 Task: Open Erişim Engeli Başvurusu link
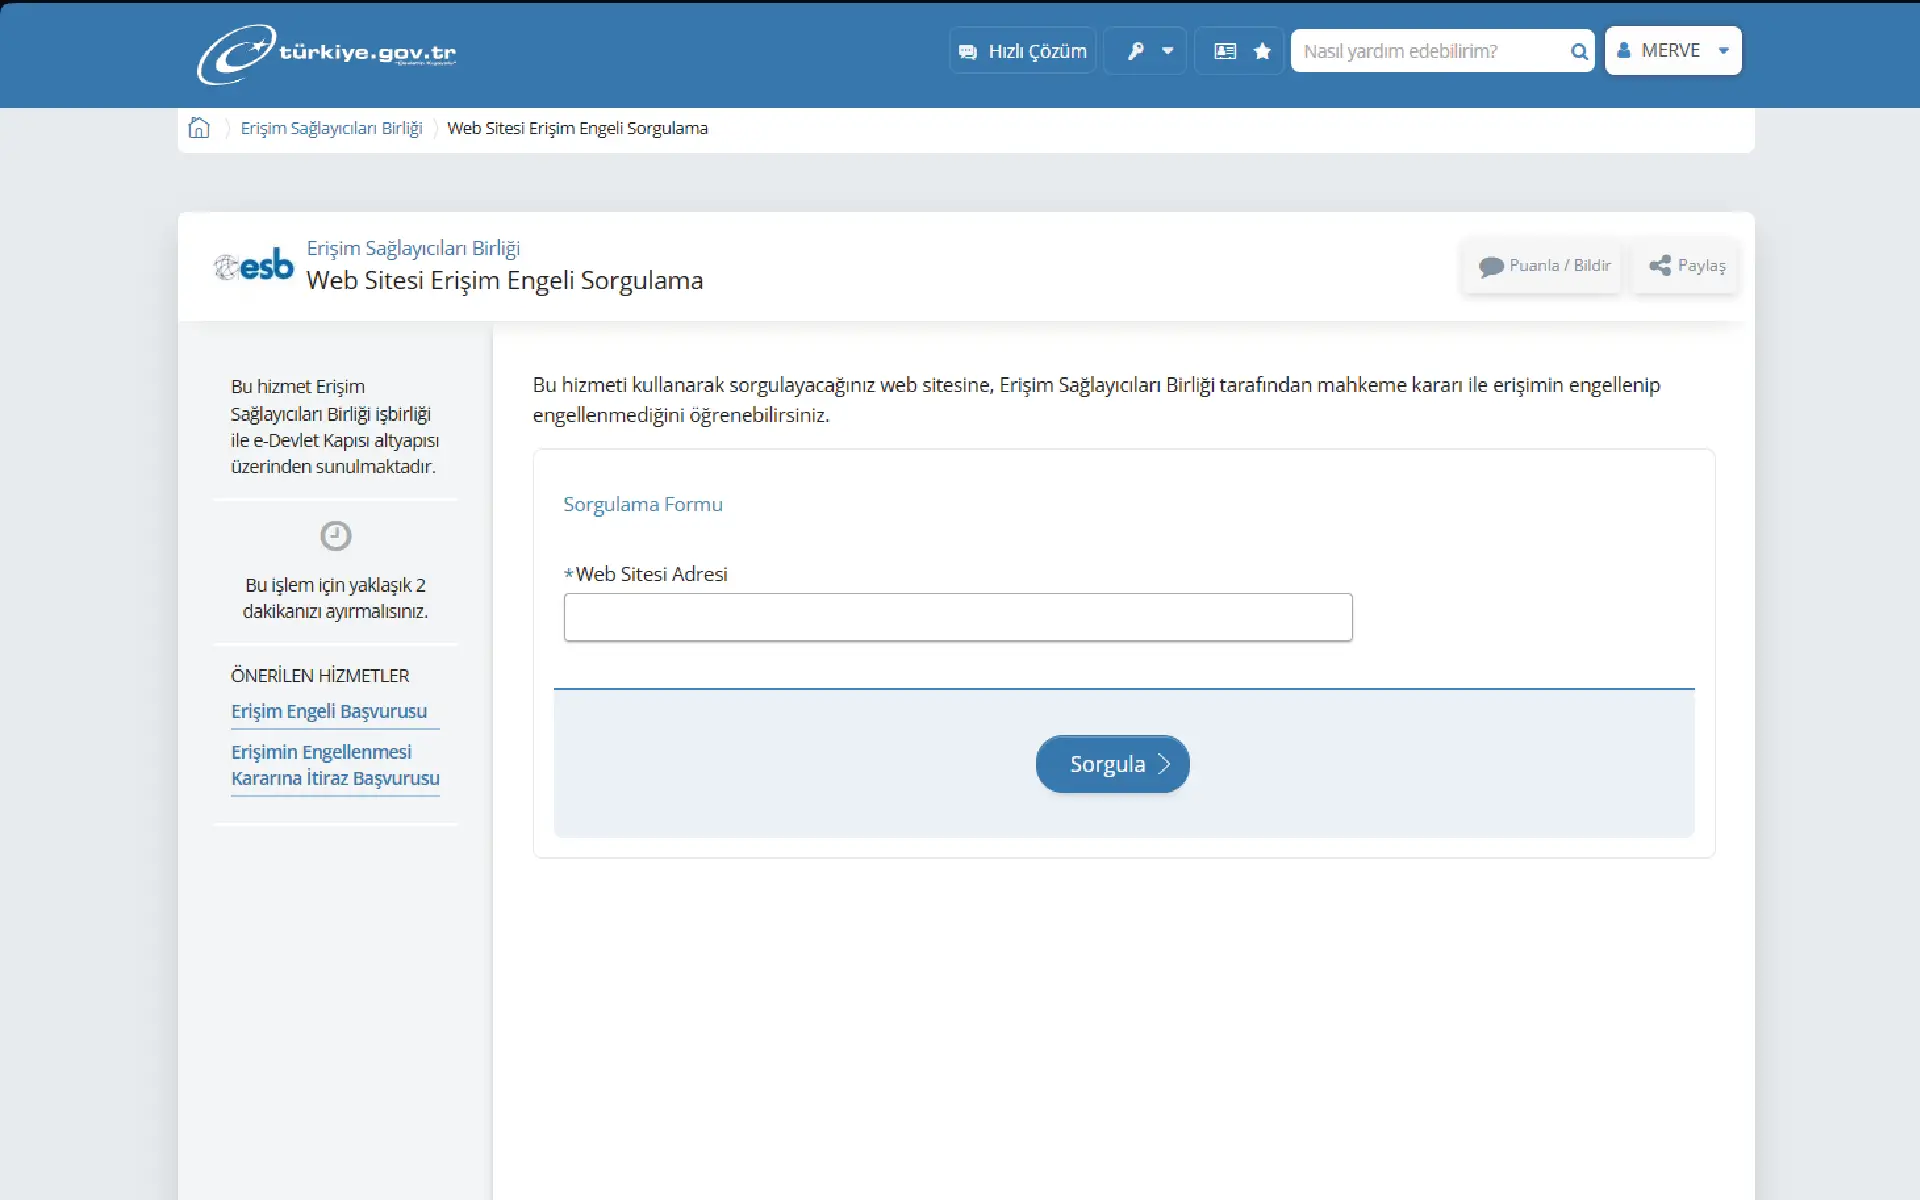(328, 711)
